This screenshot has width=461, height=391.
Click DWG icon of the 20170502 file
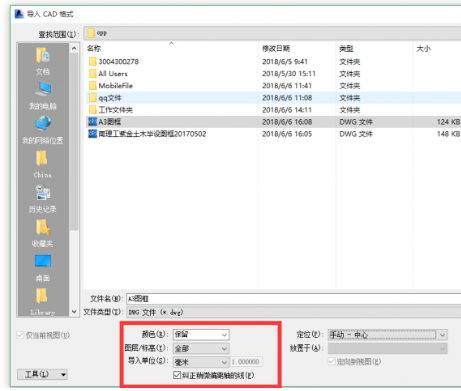click(x=92, y=134)
